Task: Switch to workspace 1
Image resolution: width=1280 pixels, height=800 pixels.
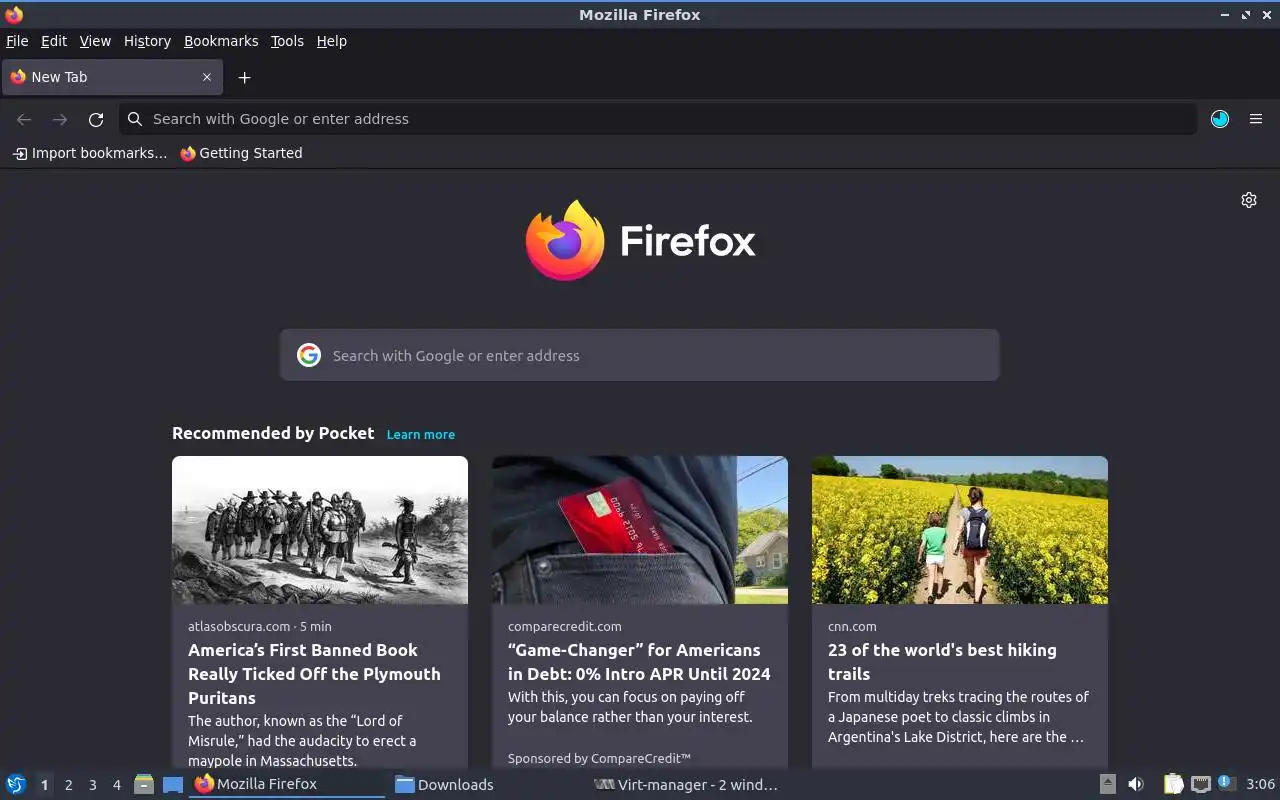Action: 44,785
